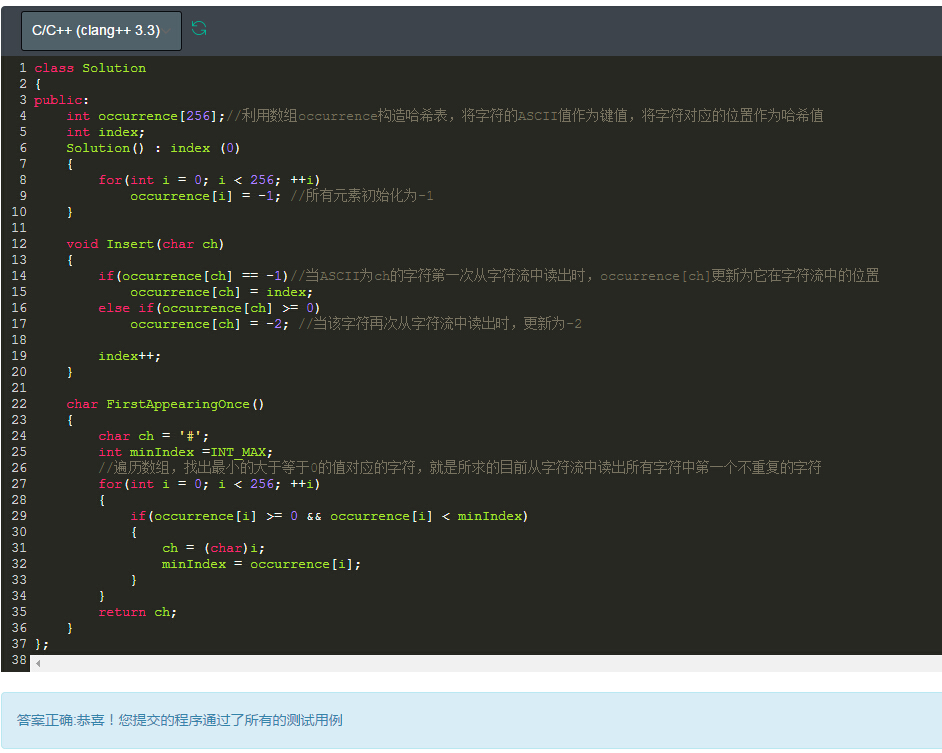Click the 'return ch;' statement
Screen dimensions: 942x753
138,612
